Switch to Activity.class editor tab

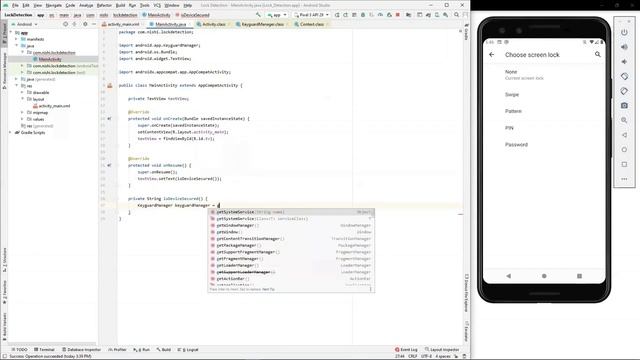(x=214, y=24)
